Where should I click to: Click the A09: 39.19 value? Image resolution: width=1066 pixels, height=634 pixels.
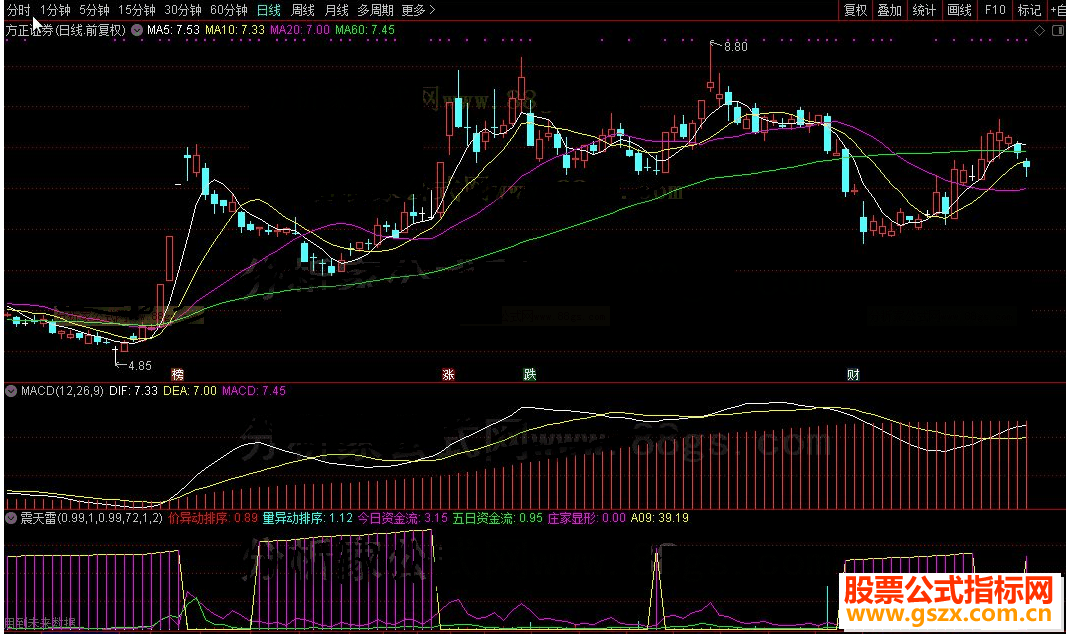coord(659,518)
